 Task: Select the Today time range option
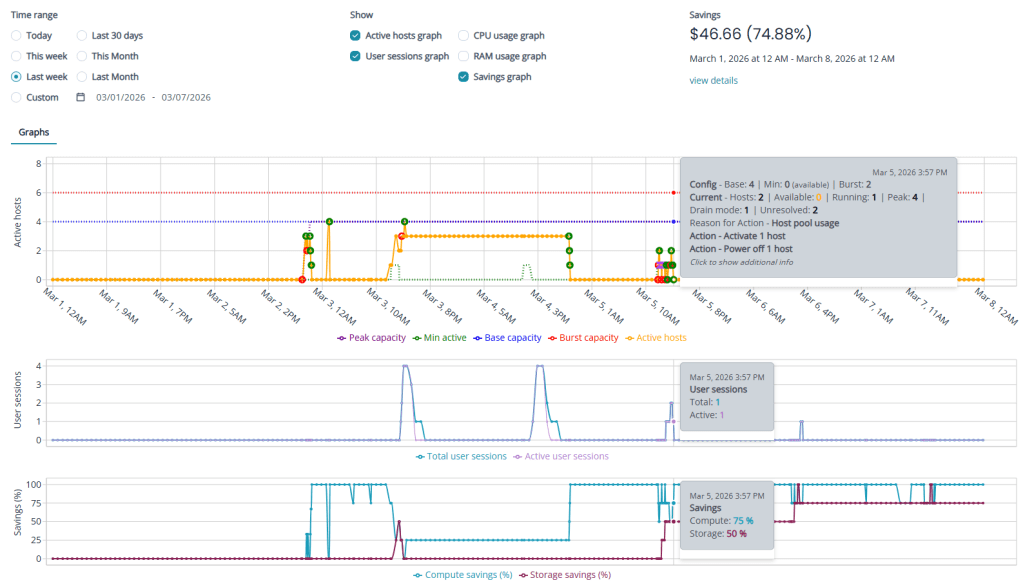click(x=16, y=36)
